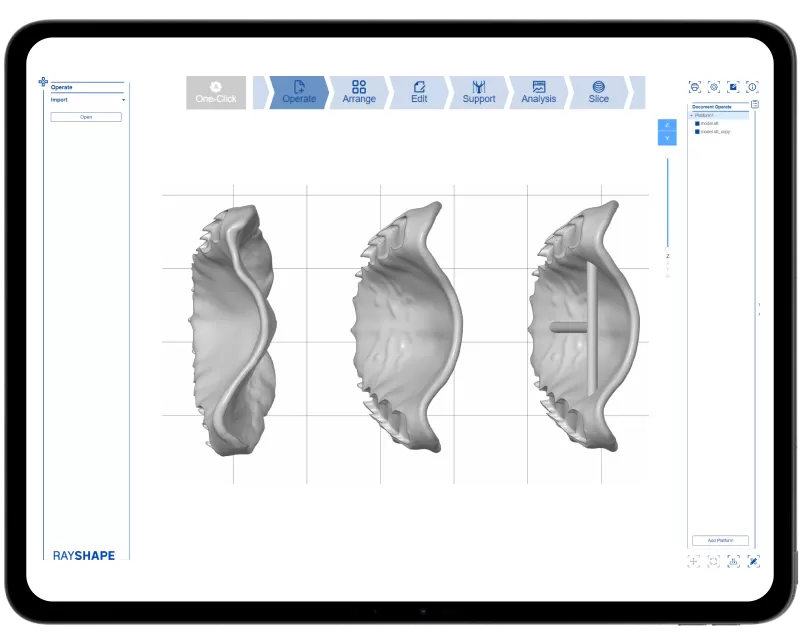Click the node icon beside Operate panel

click(x=43, y=82)
